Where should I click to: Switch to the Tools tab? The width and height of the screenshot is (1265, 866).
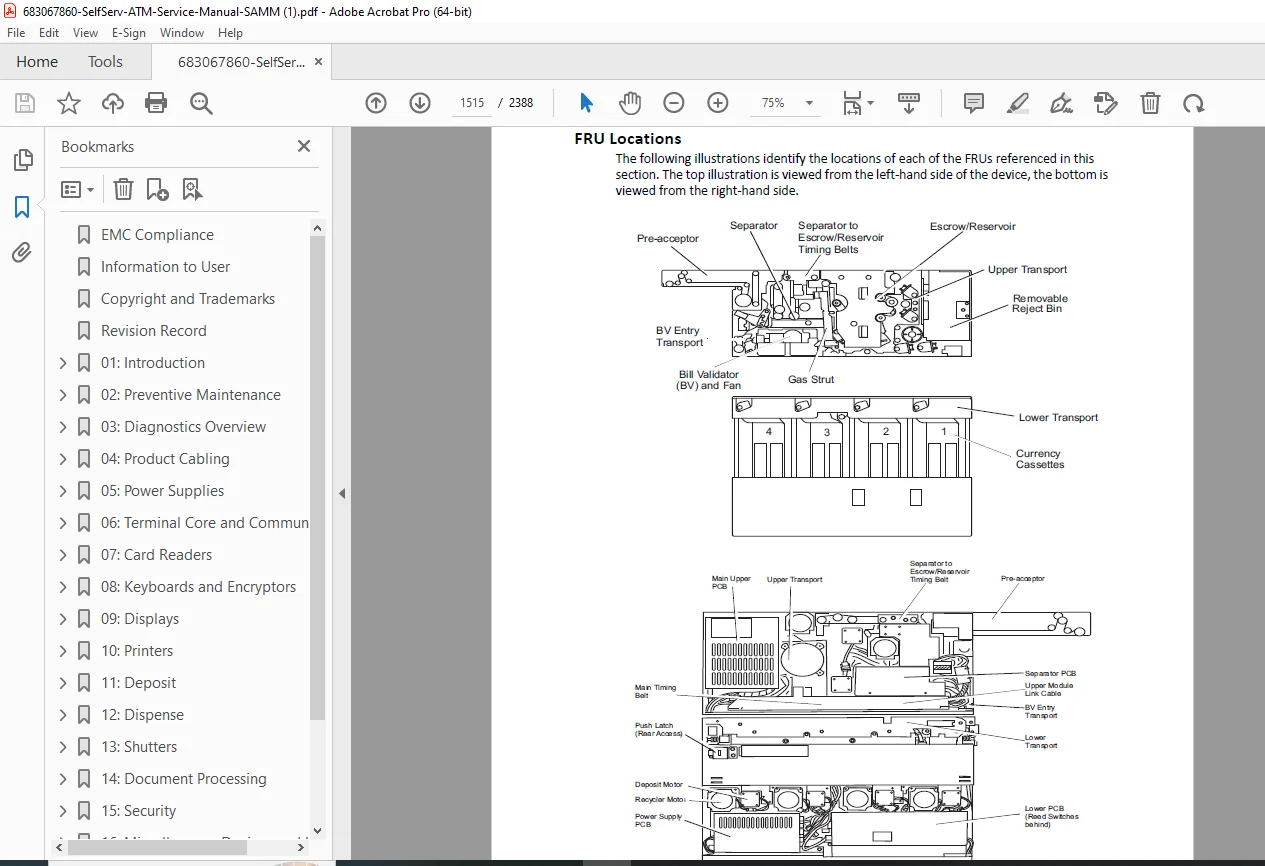(x=105, y=62)
